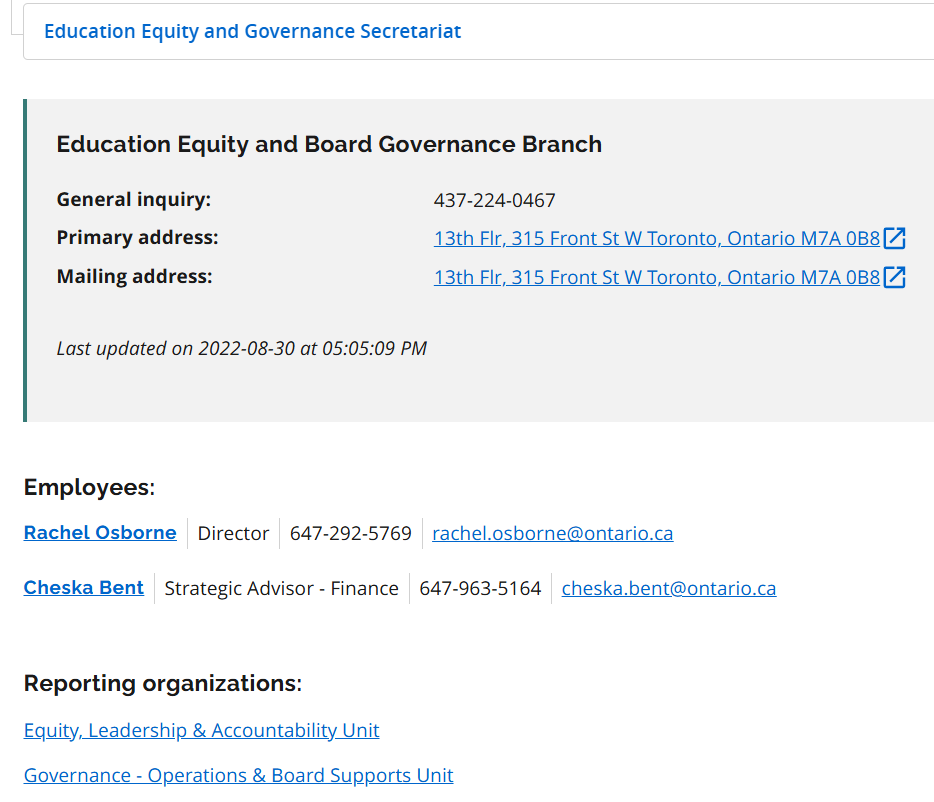The height and width of the screenshot is (802, 934).
Task: Open Cheska Bent's employee profile
Action: coord(83,587)
